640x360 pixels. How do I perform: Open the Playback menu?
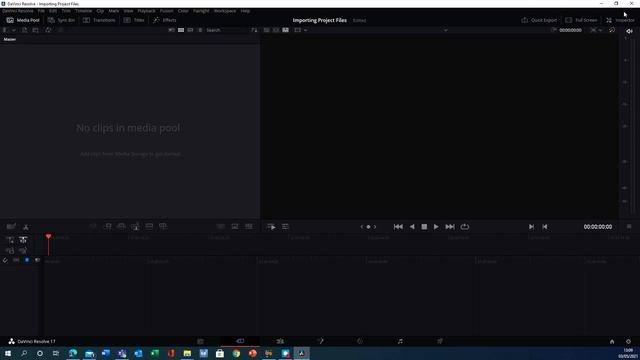click(146, 11)
